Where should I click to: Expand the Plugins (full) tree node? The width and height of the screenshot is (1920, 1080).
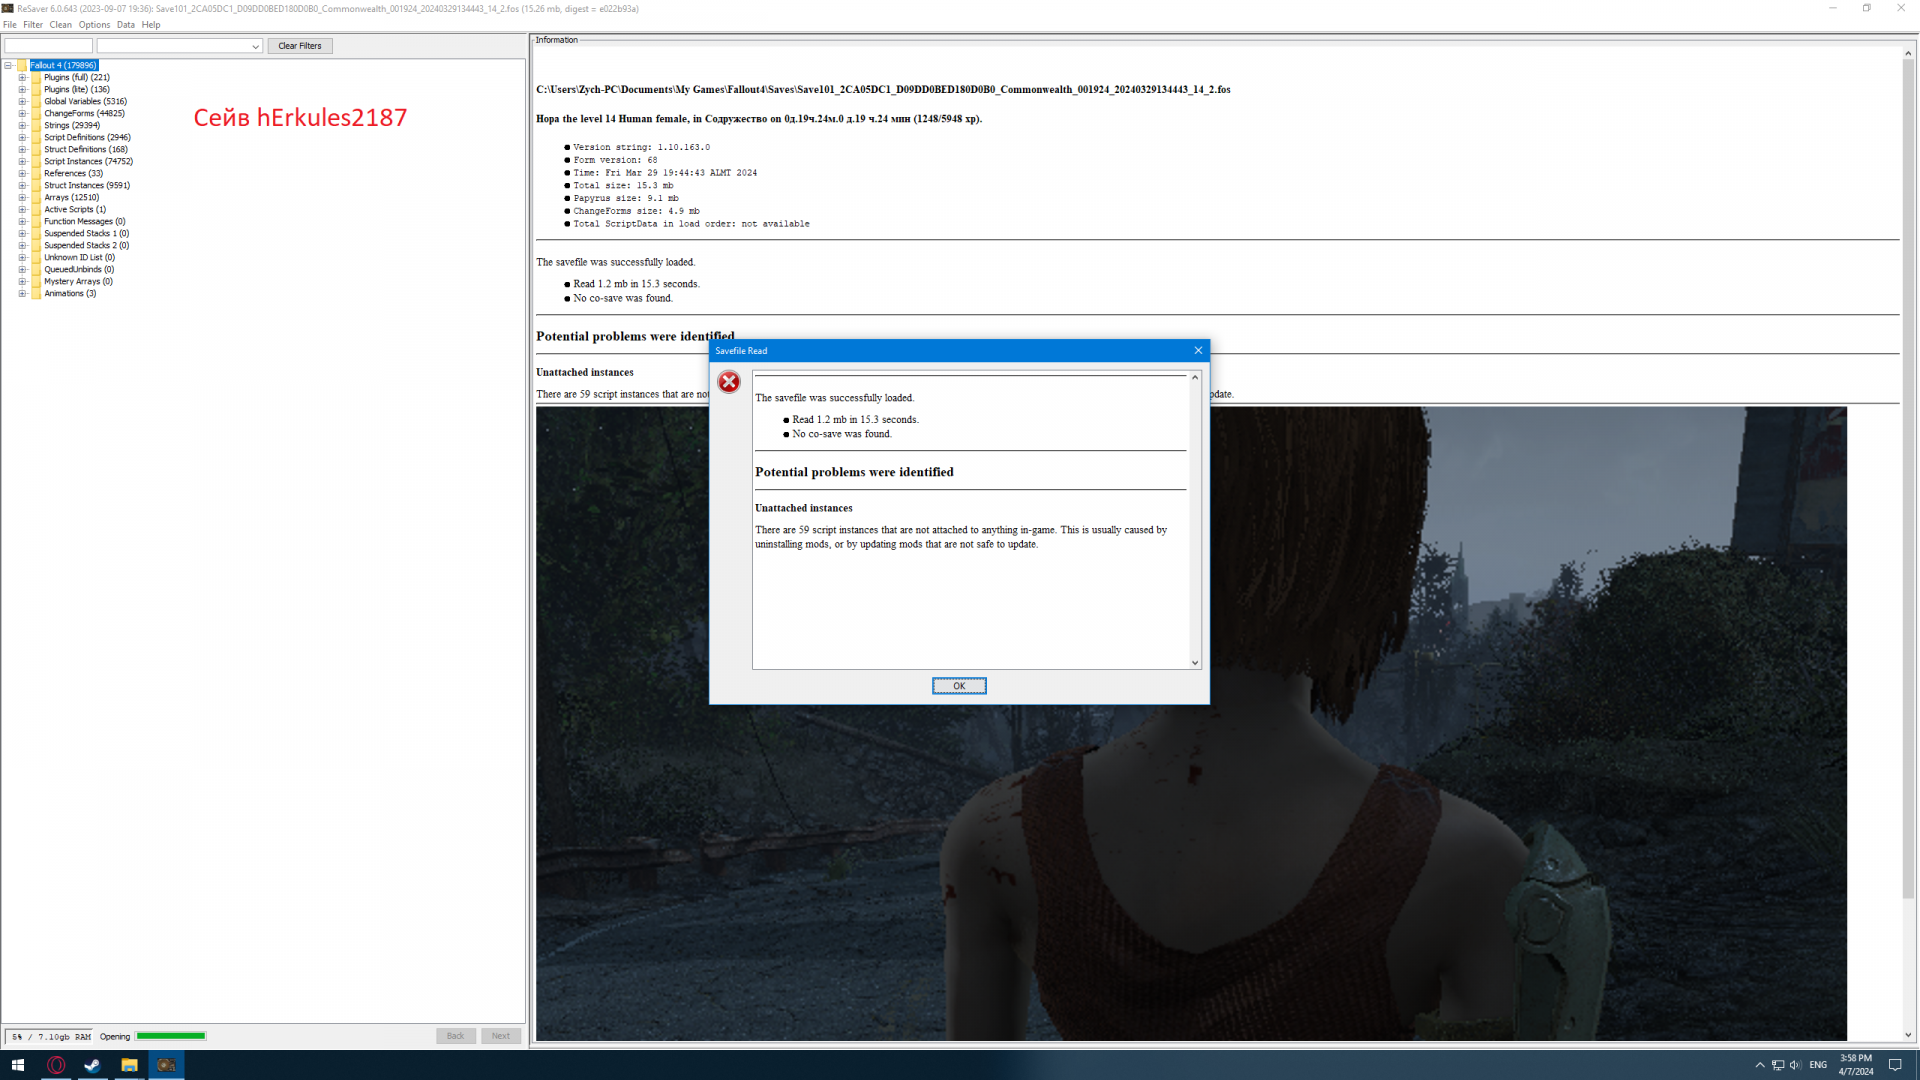[22, 77]
